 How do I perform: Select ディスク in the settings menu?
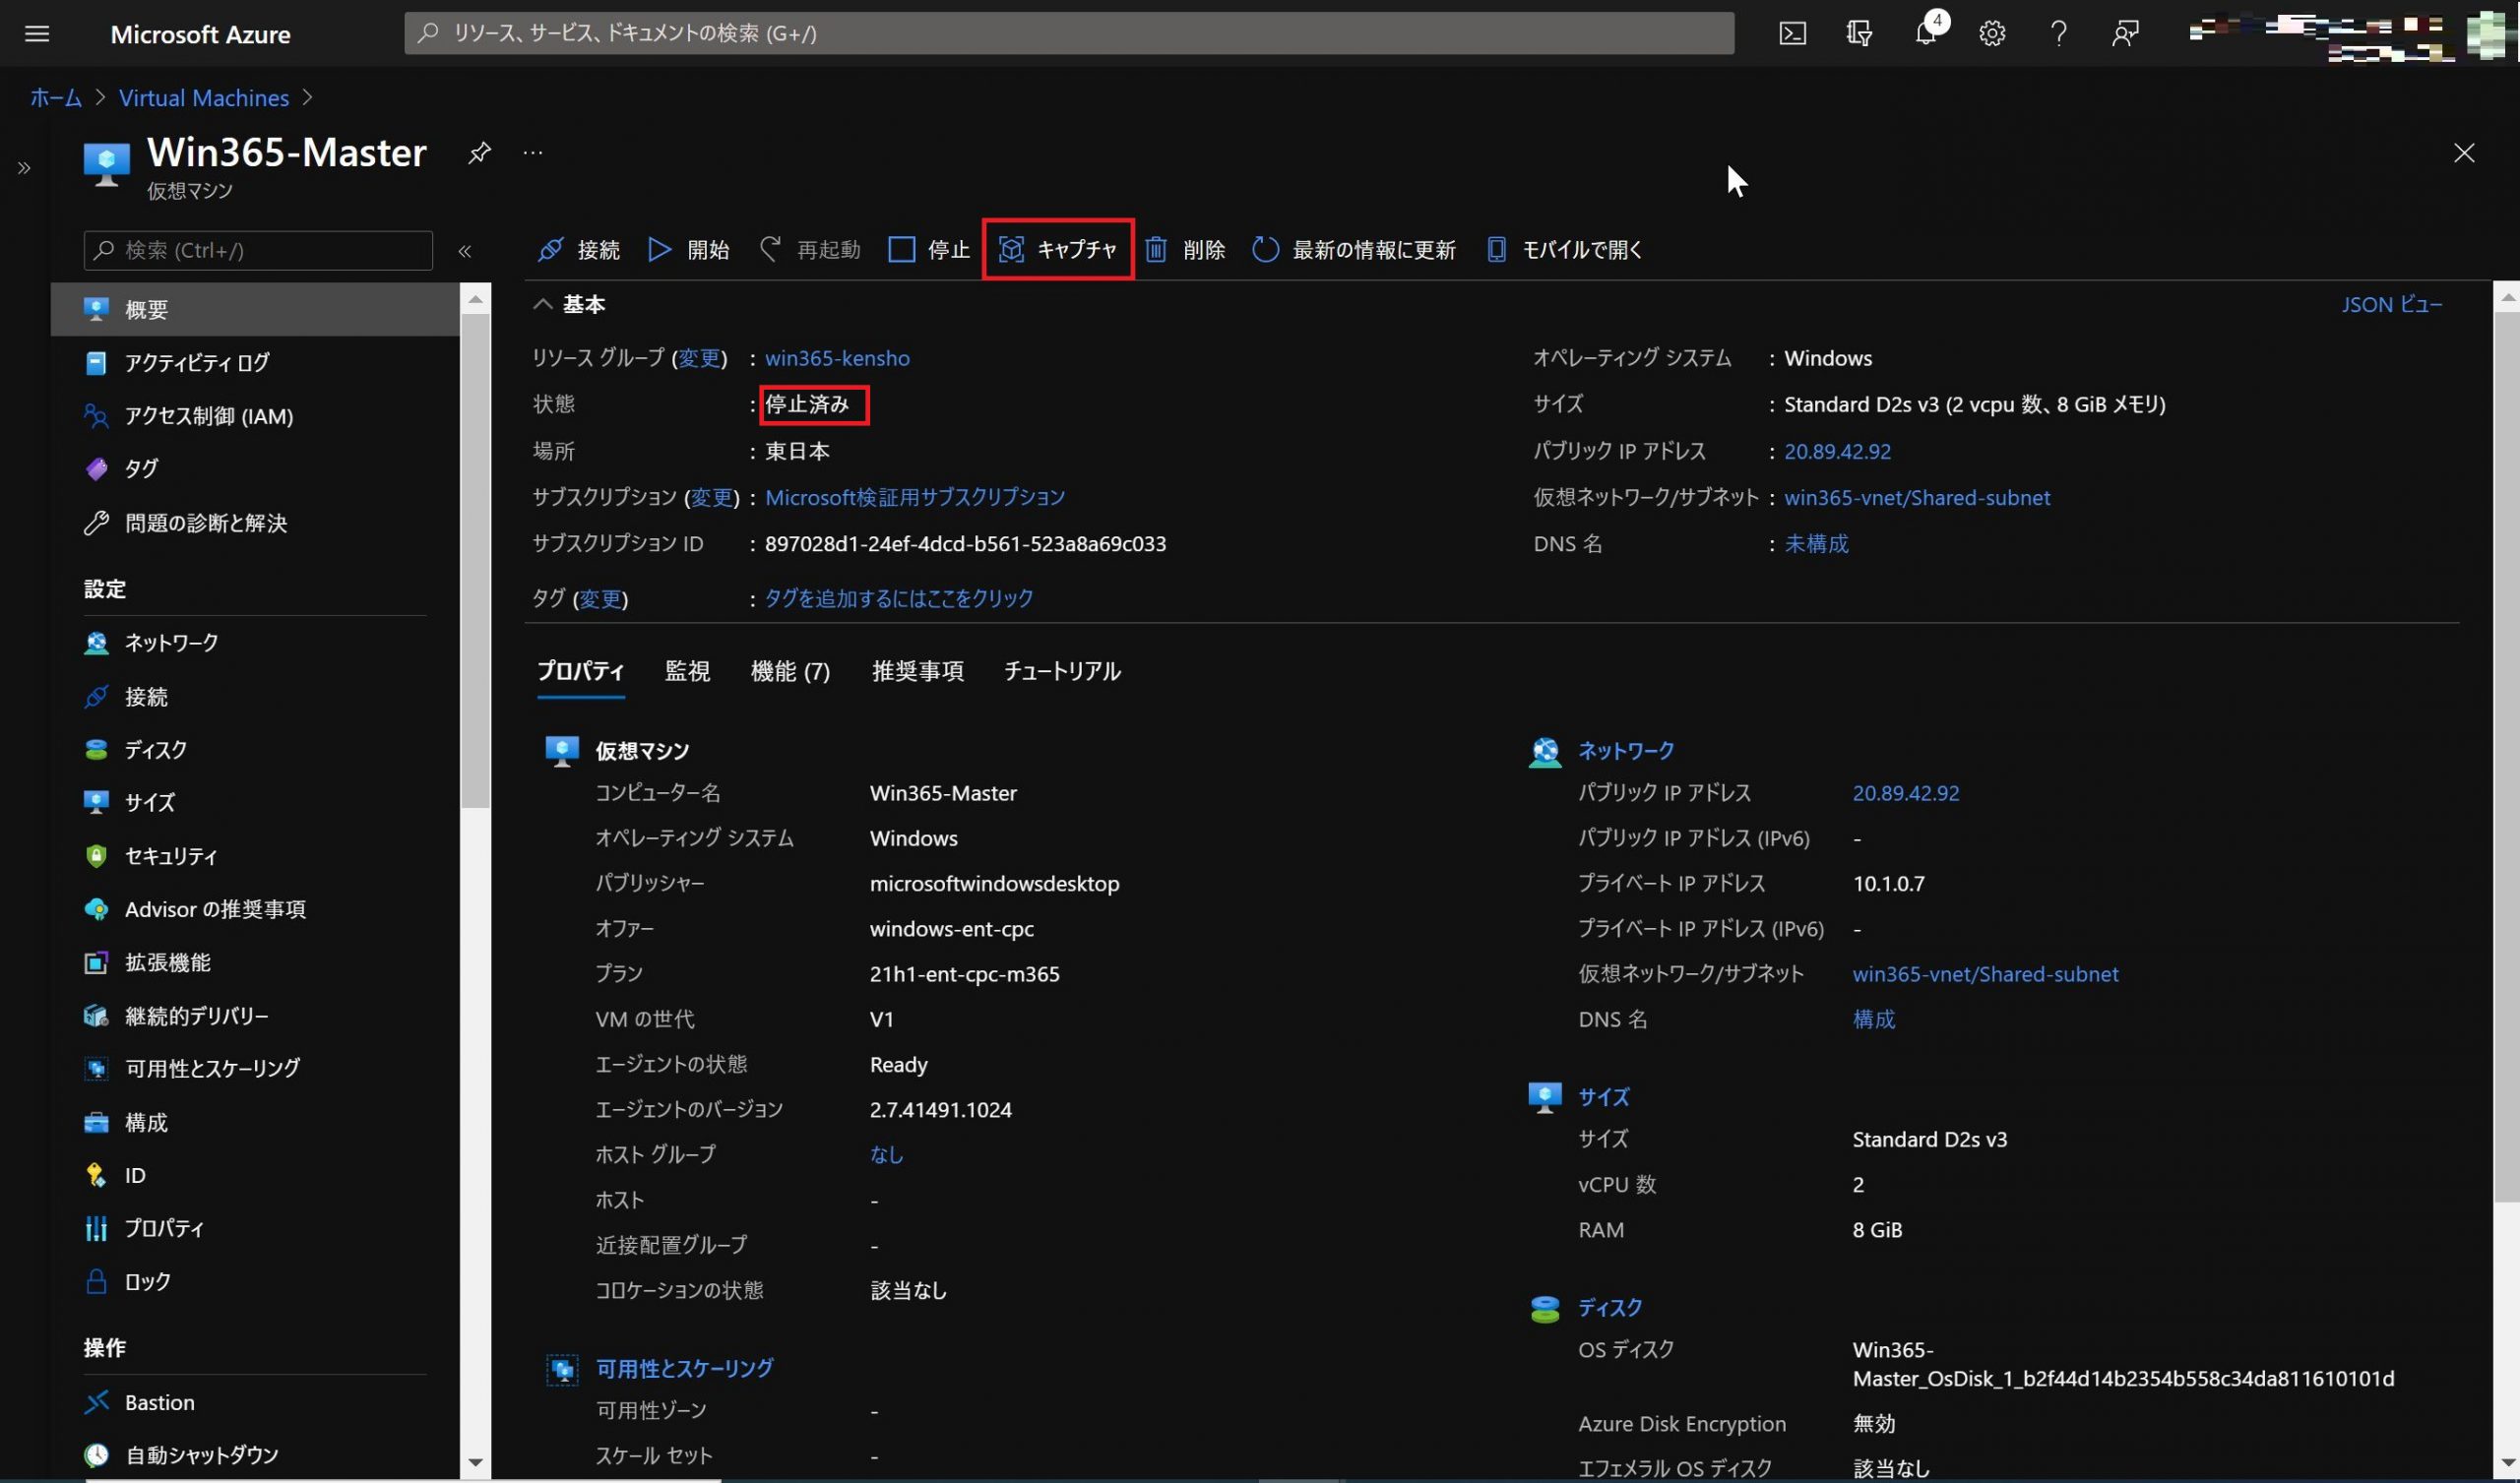pos(155,749)
